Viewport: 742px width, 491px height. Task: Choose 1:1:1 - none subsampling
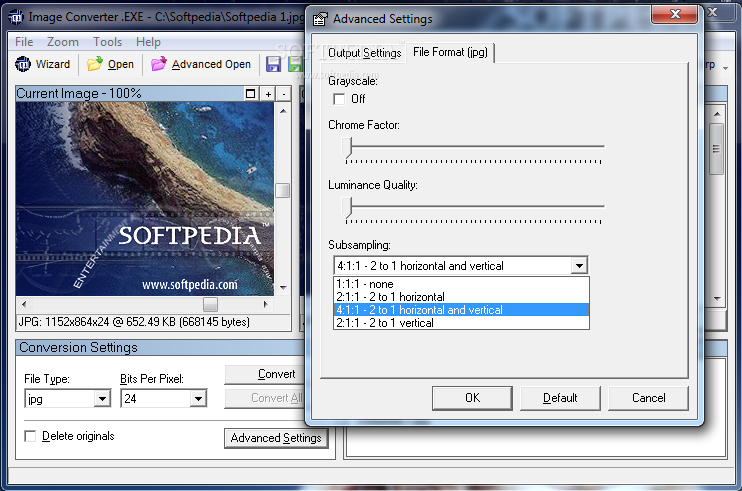(461, 284)
